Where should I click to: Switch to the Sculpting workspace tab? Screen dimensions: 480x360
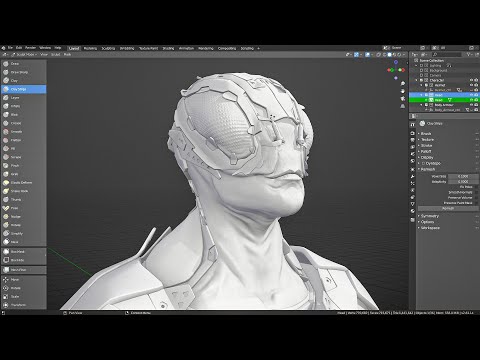(x=108, y=48)
